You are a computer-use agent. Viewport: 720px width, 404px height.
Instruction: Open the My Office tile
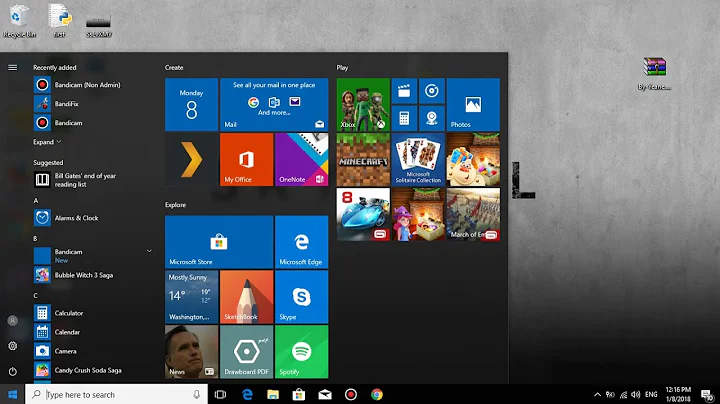246,158
